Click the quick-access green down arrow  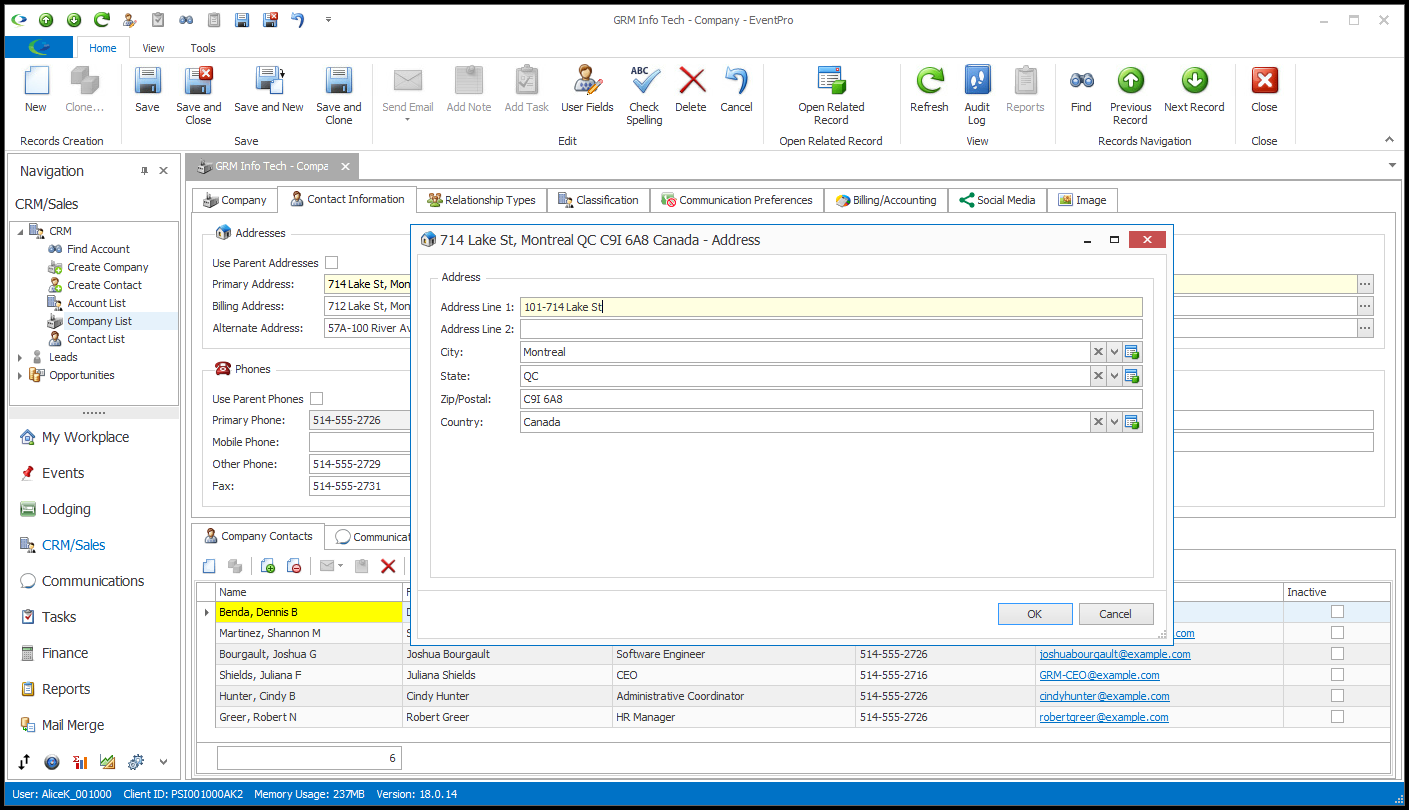tap(75, 20)
